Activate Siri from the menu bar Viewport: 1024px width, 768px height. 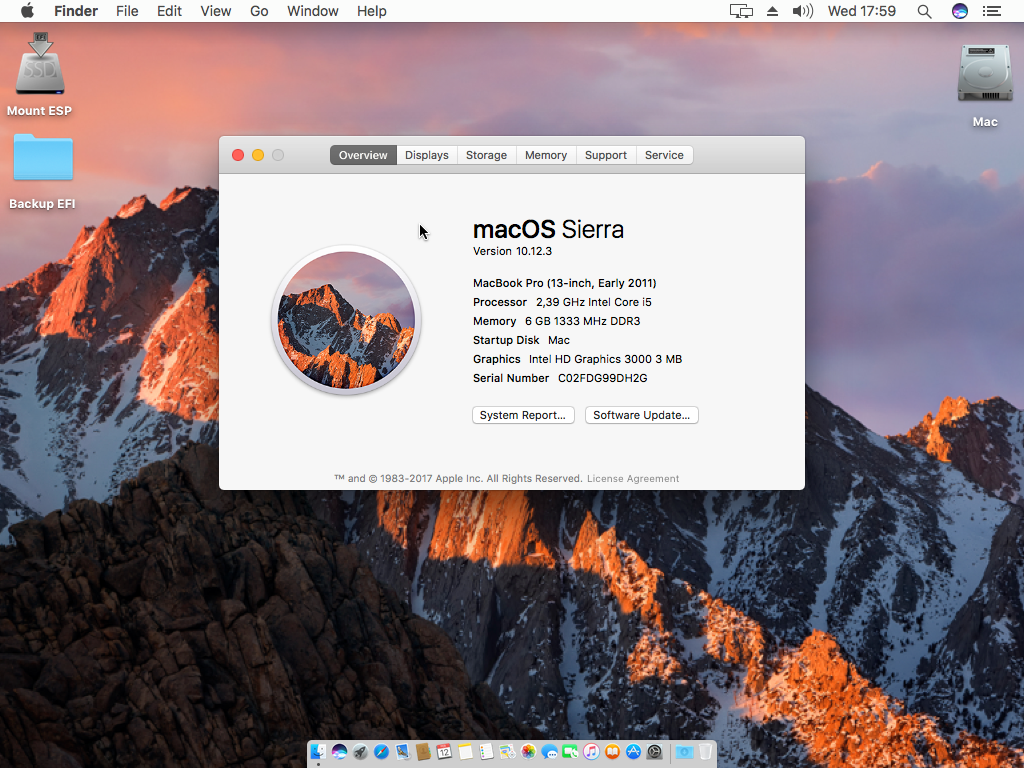pos(959,11)
